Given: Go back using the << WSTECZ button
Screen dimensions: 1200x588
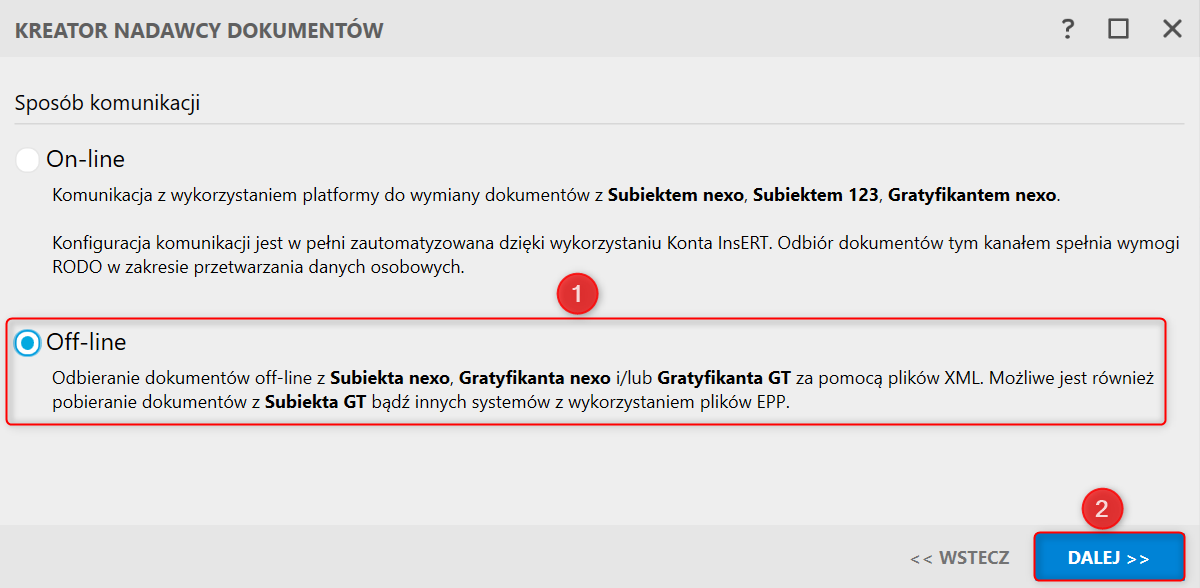Looking at the screenshot, I should click(959, 558).
